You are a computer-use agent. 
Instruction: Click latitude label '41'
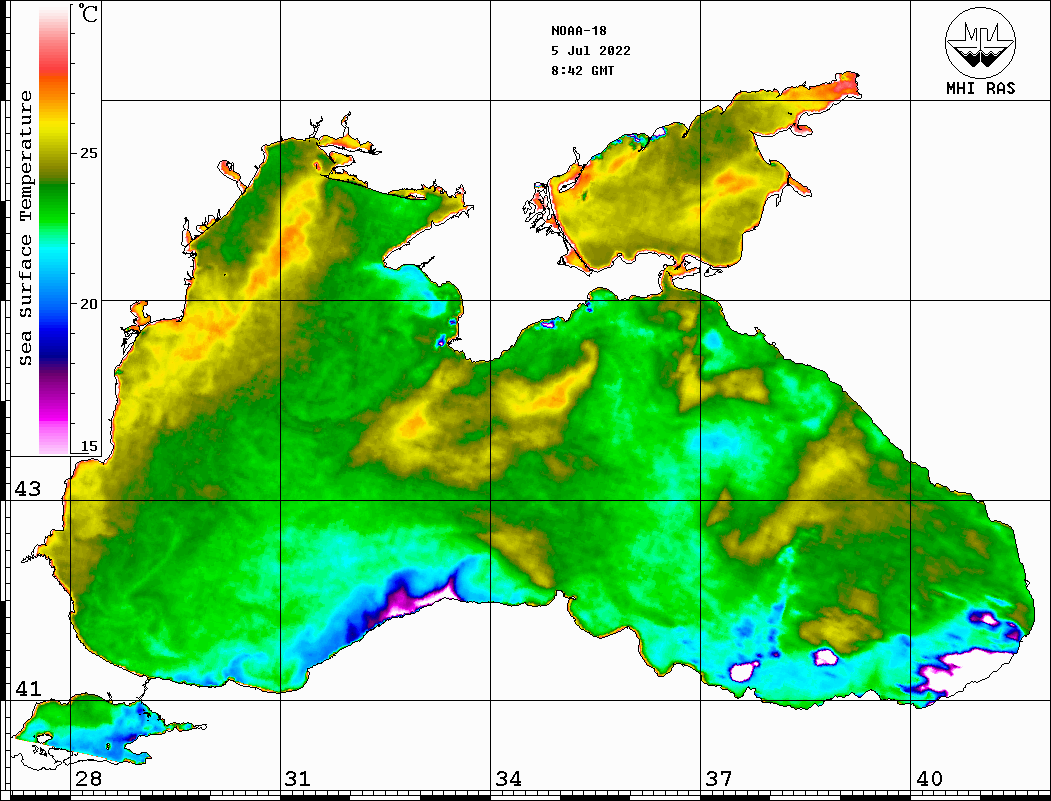pos(28,688)
